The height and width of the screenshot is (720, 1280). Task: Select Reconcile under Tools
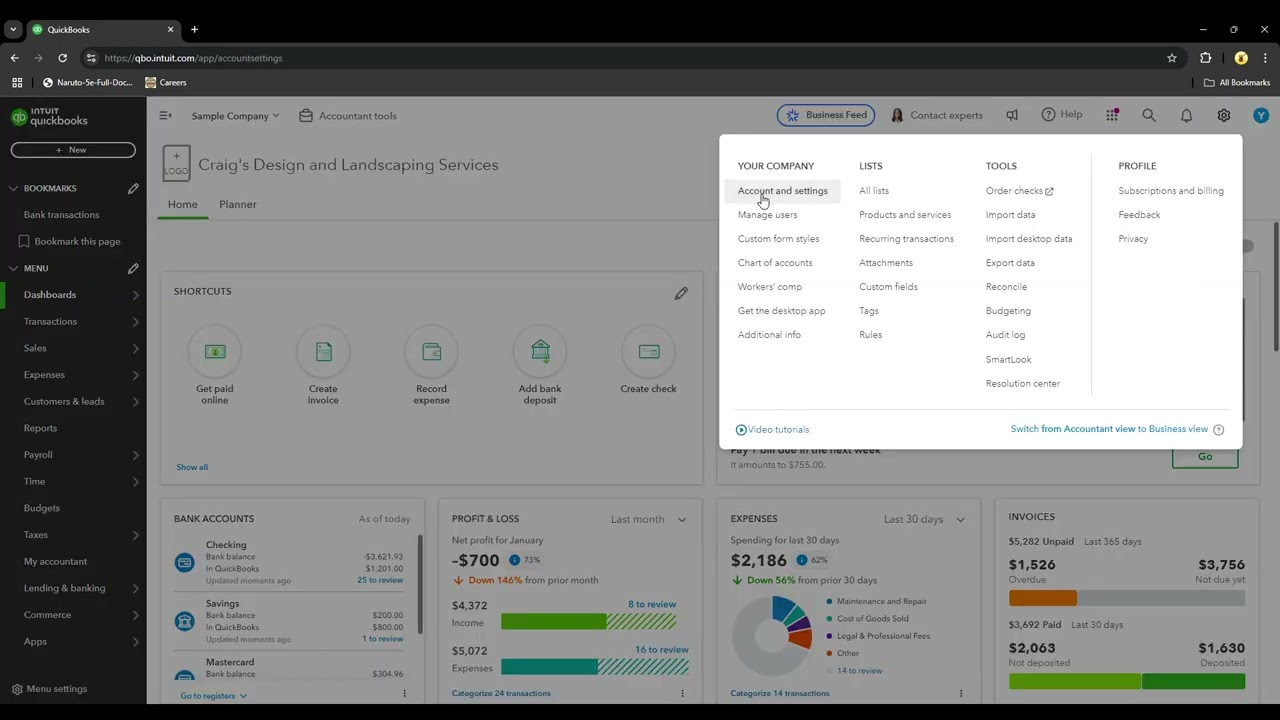pos(1006,287)
